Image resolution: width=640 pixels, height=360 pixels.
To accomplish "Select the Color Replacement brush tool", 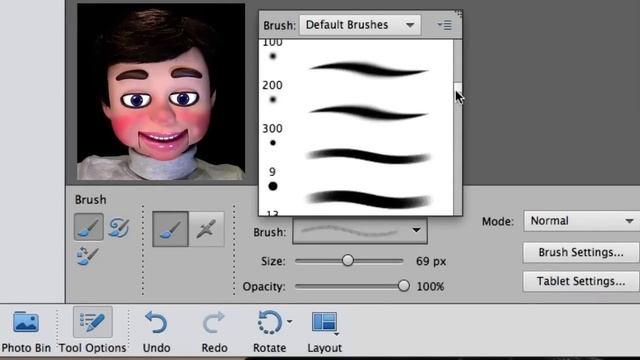I will click(87, 256).
